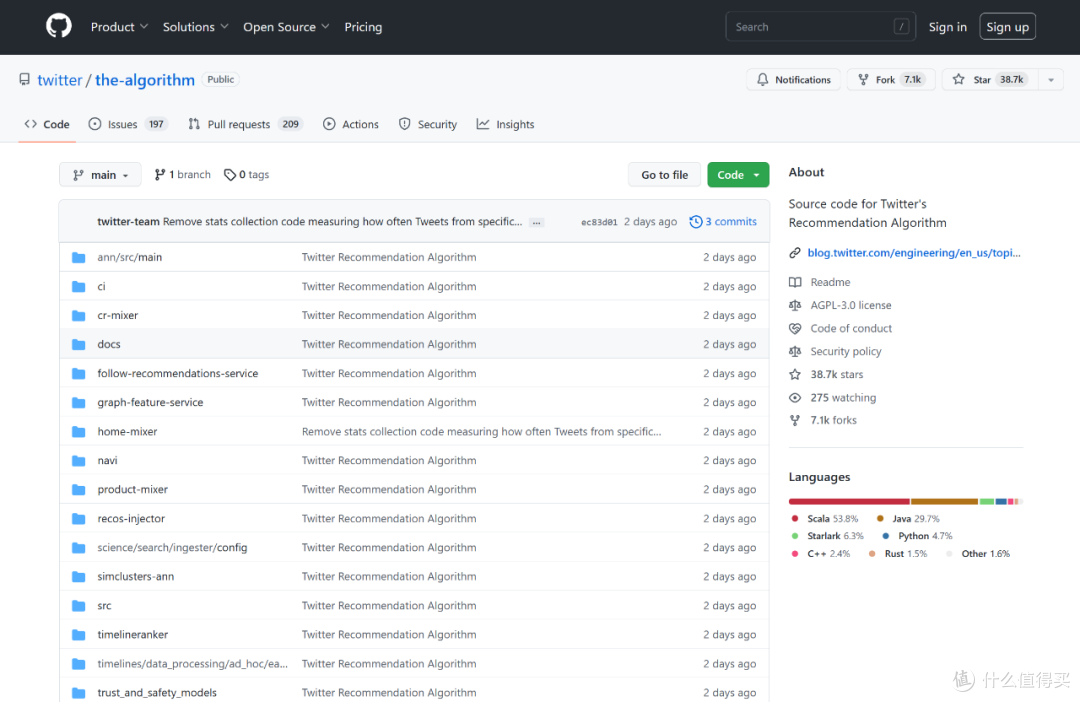This screenshot has width=1080, height=702.
Task: Open the main branch selector dropdown
Action: (x=100, y=175)
